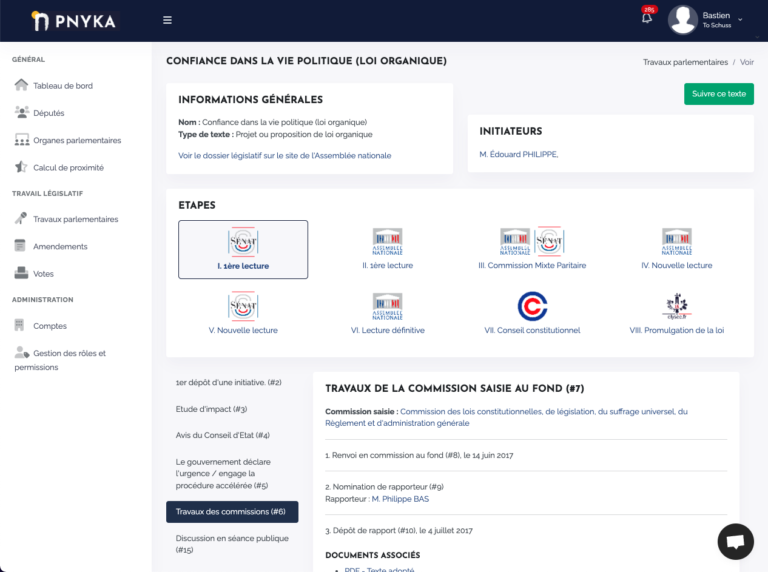Open Tableau de bord menu item
The image size is (768, 572).
[x=63, y=86]
